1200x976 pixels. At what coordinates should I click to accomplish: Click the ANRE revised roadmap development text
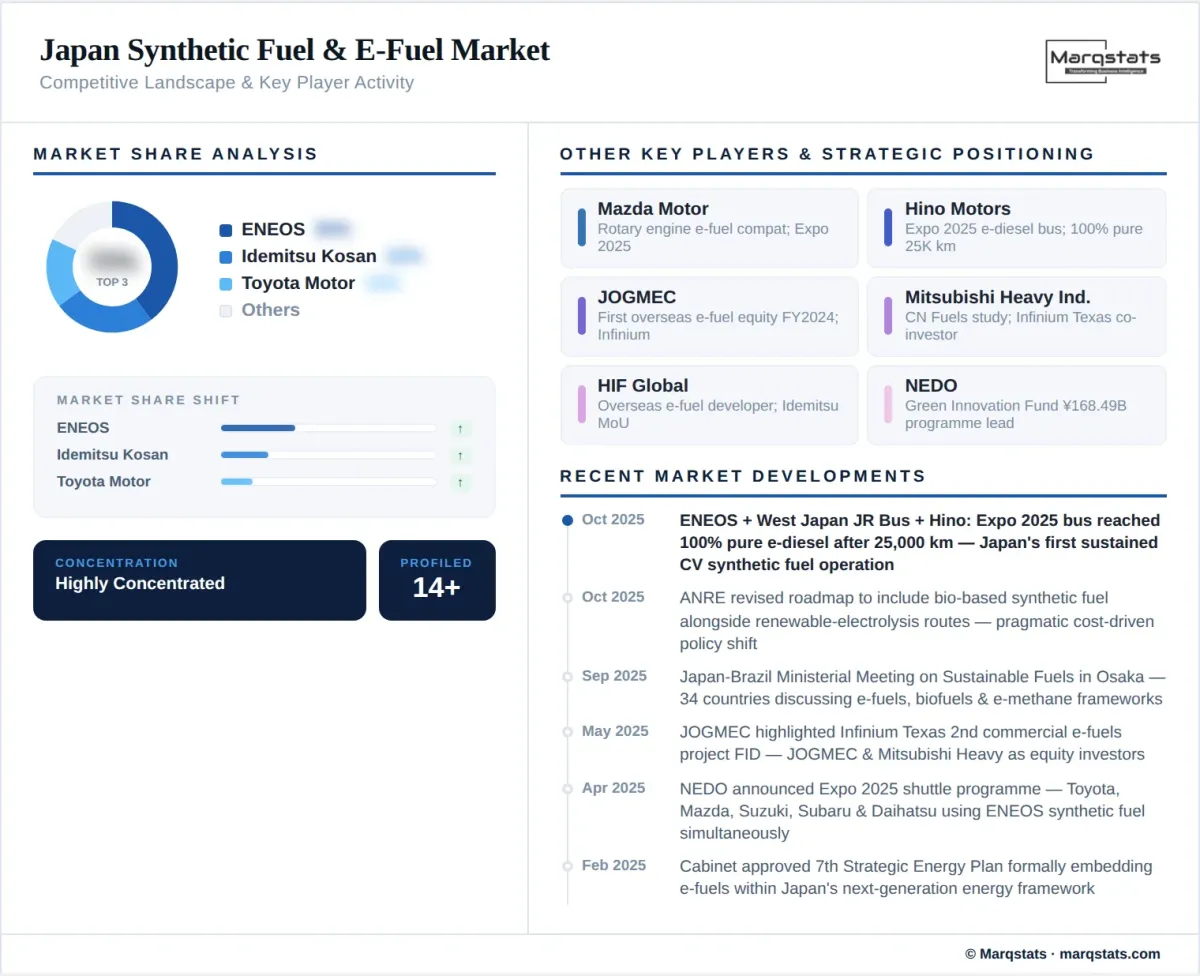[917, 621]
